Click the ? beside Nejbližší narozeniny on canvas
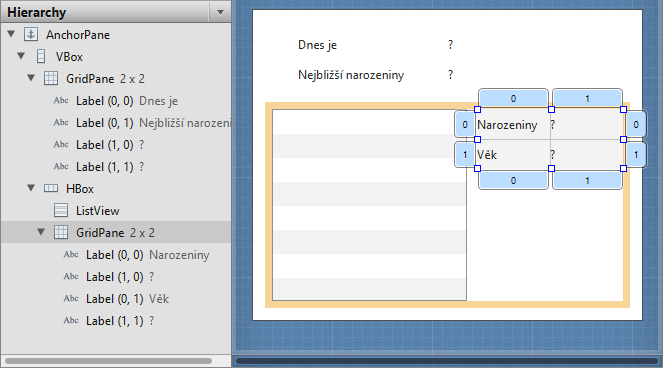Image resolution: width=663 pixels, height=368 pixels. click(450, 74)
